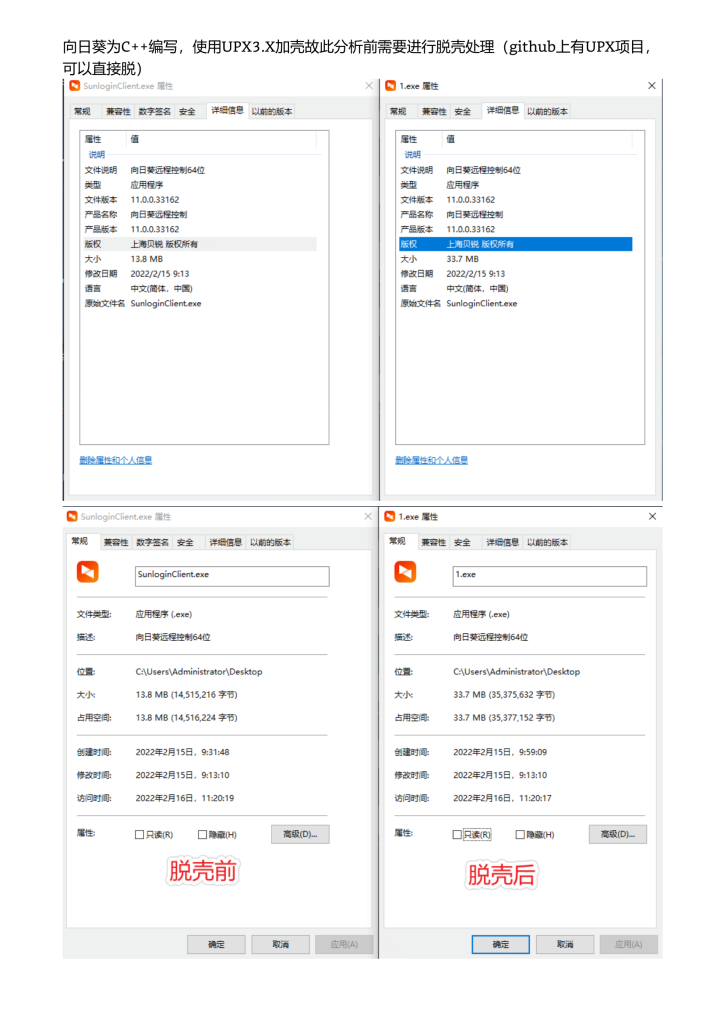
Task: Toggle 只读(R) checkbox in SunloginClient.exe window
Action: click(x=139, y=835)
